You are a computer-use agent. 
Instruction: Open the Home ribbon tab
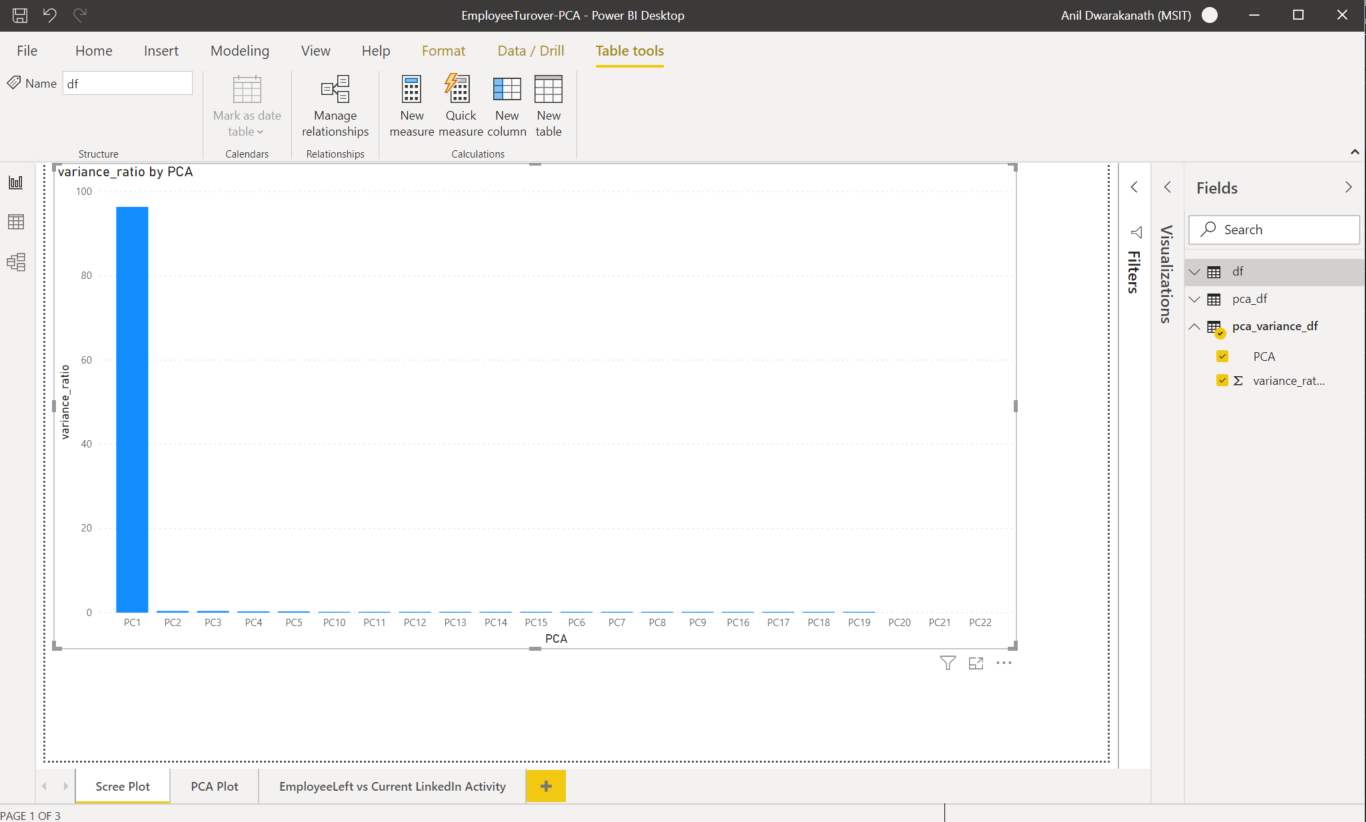click(x=94, y=51)
